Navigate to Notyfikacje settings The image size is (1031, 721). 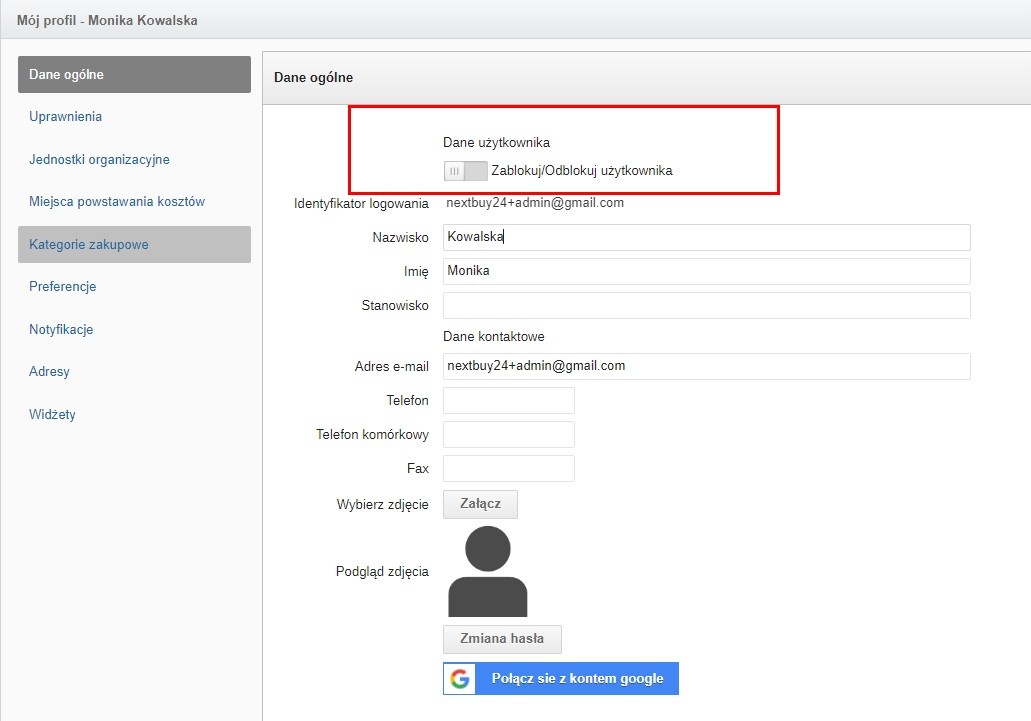61,329
